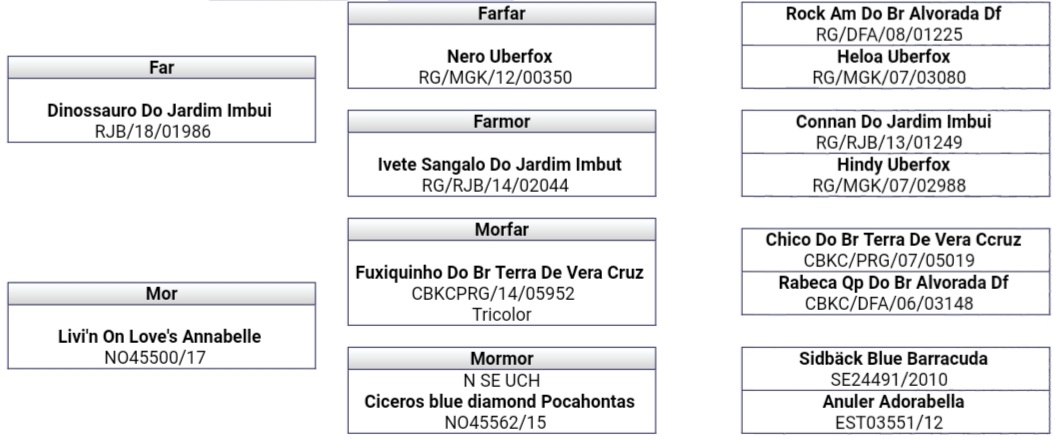Click the Mormor header bar

coord(502,358)
